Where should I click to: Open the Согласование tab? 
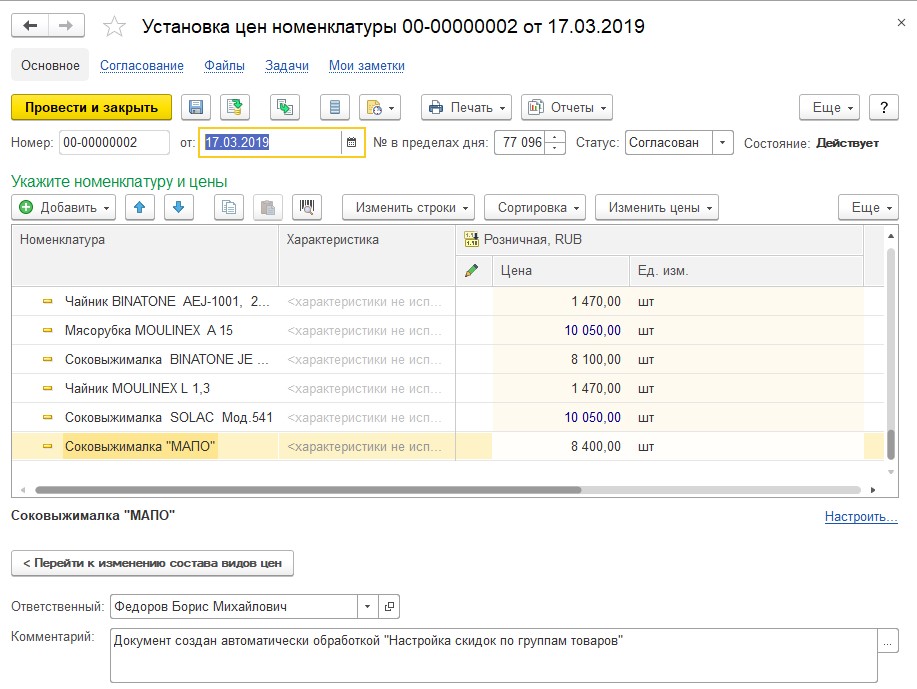coord(142,66)
